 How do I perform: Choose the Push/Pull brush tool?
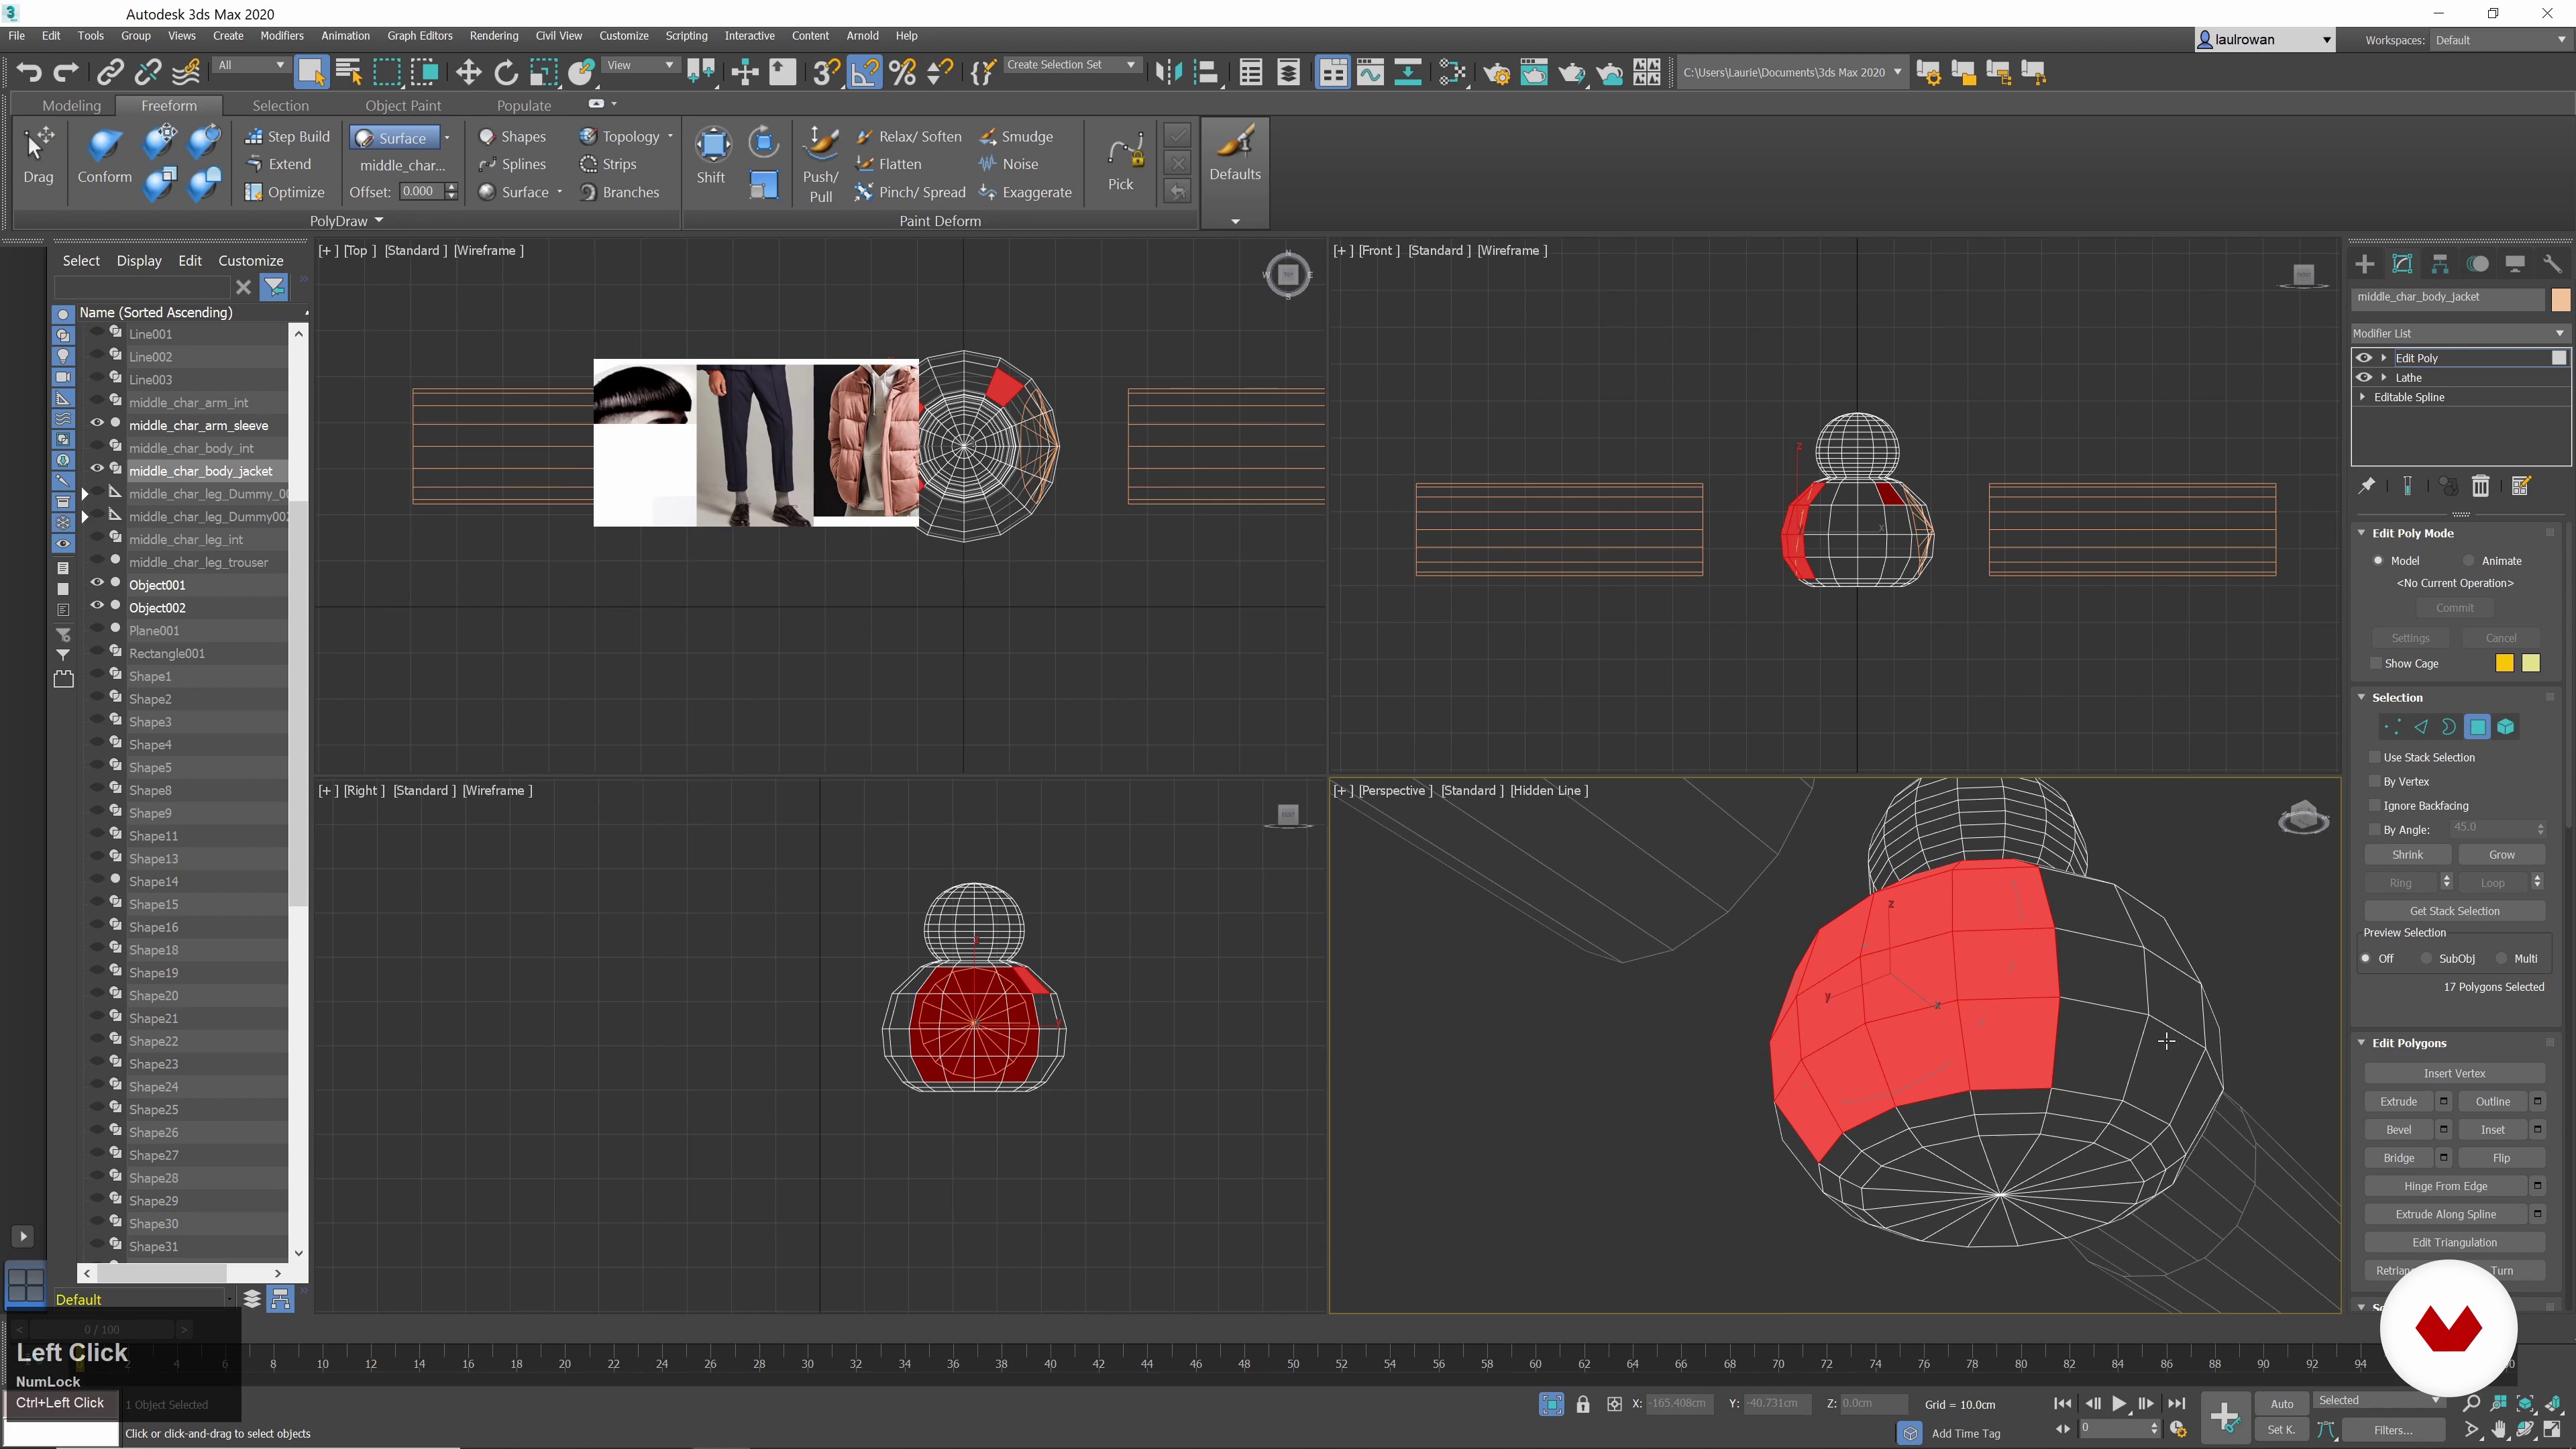coord(821,164)
